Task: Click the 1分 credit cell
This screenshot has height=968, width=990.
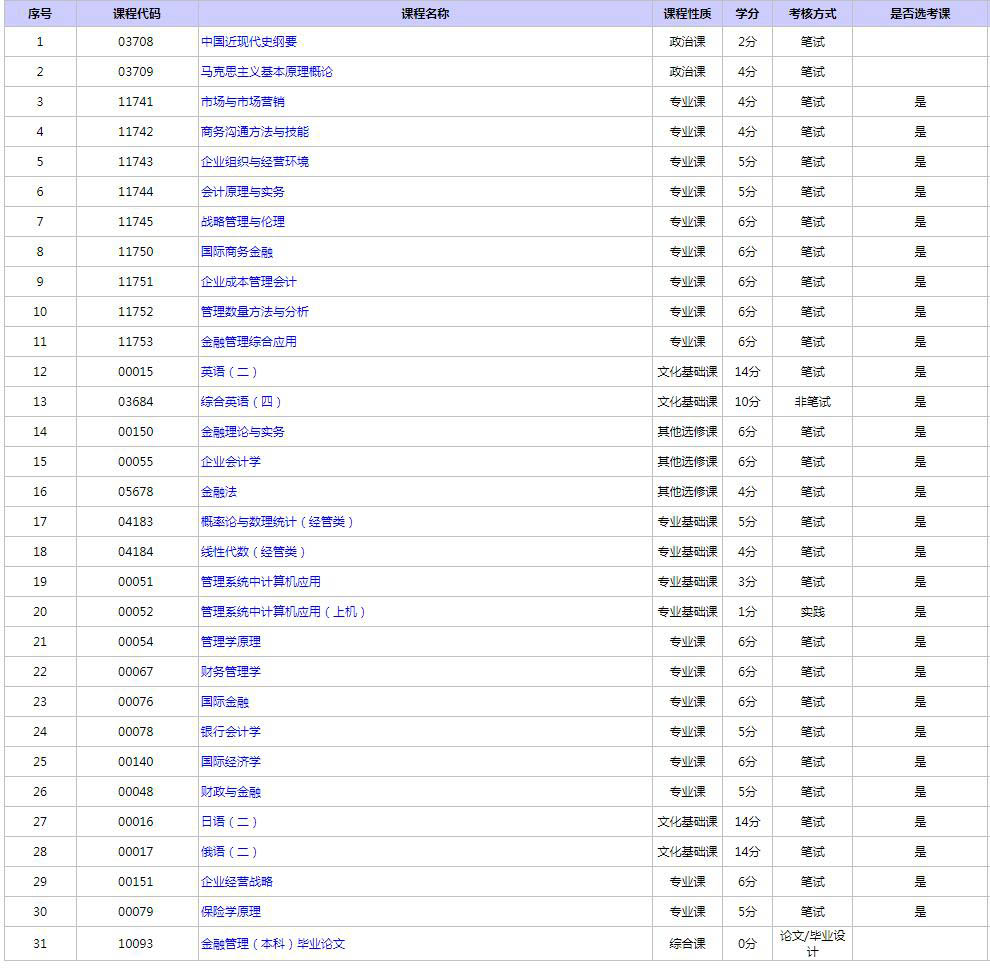Action: (x=748, y=612)
